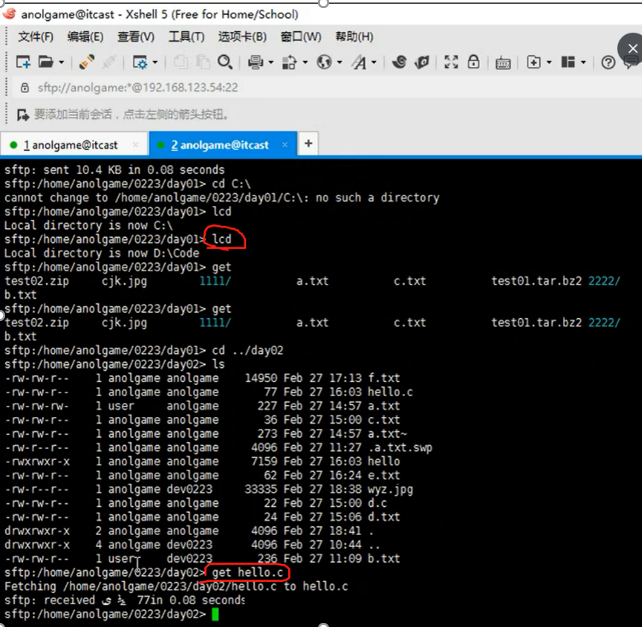This screenshot has height=627, width=642.
Task: Click the 'f.txt' filename in the listing
Action: pos(384,378)
